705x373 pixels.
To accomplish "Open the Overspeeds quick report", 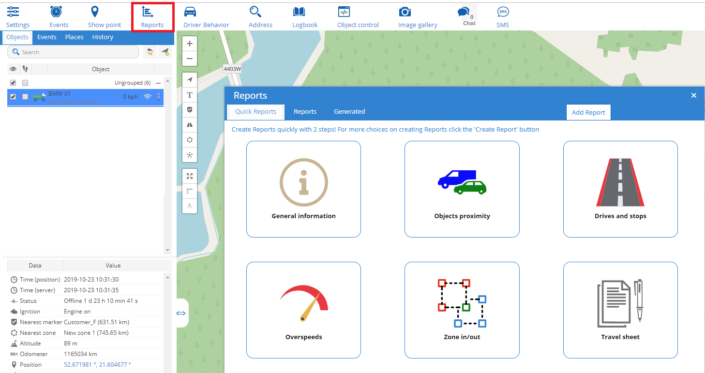I will point(303,310).
